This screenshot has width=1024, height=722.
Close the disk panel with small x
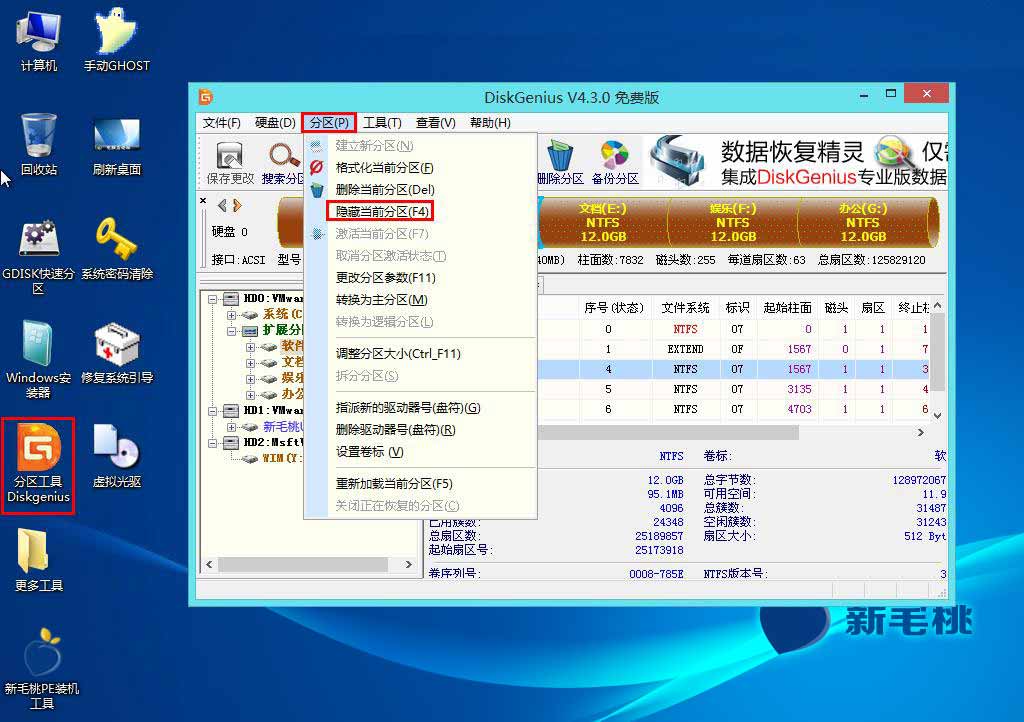point(203,201)
